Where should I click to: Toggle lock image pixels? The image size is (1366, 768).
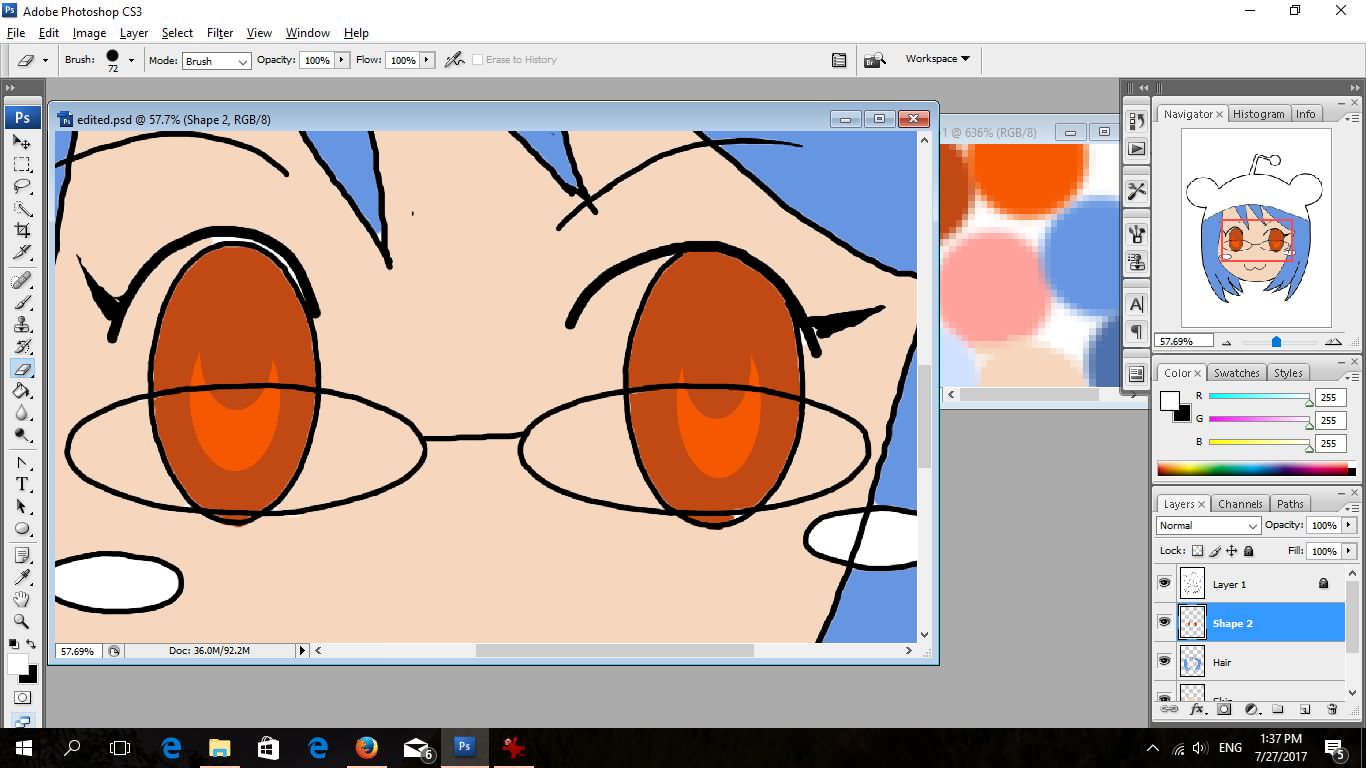click(1215, 551)
